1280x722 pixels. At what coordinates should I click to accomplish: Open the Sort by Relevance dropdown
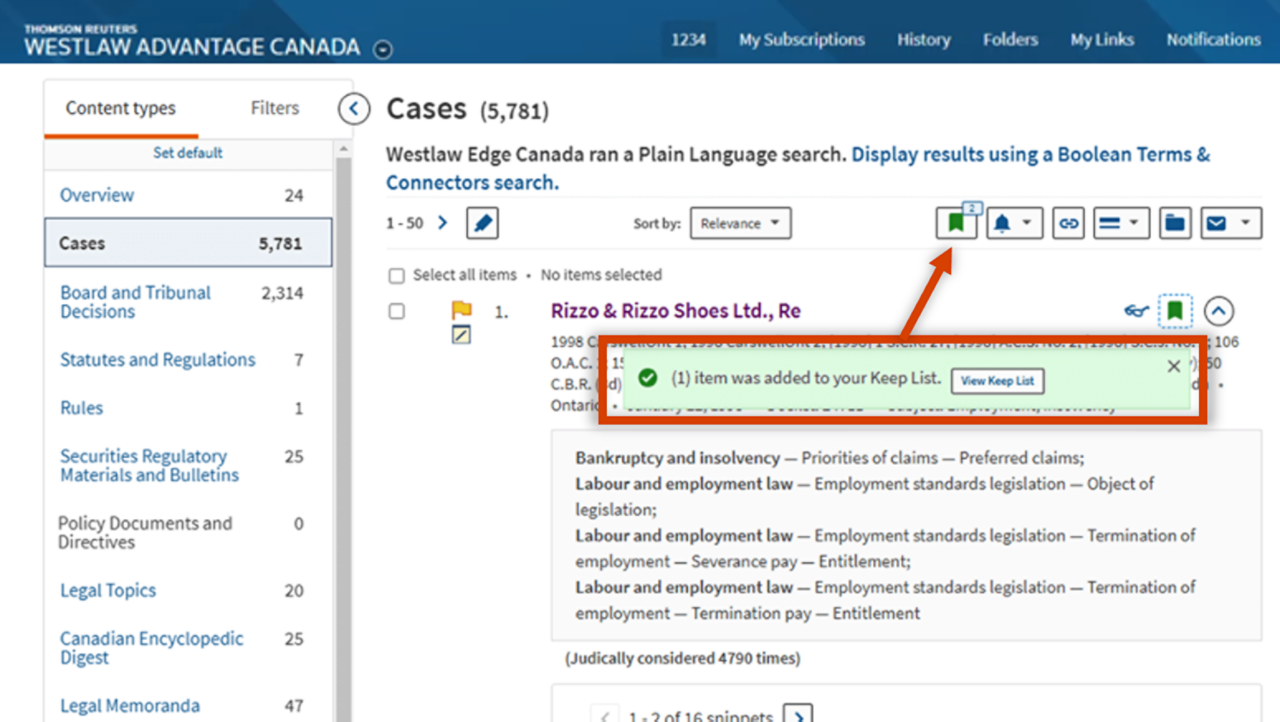[x=740, y=224]
